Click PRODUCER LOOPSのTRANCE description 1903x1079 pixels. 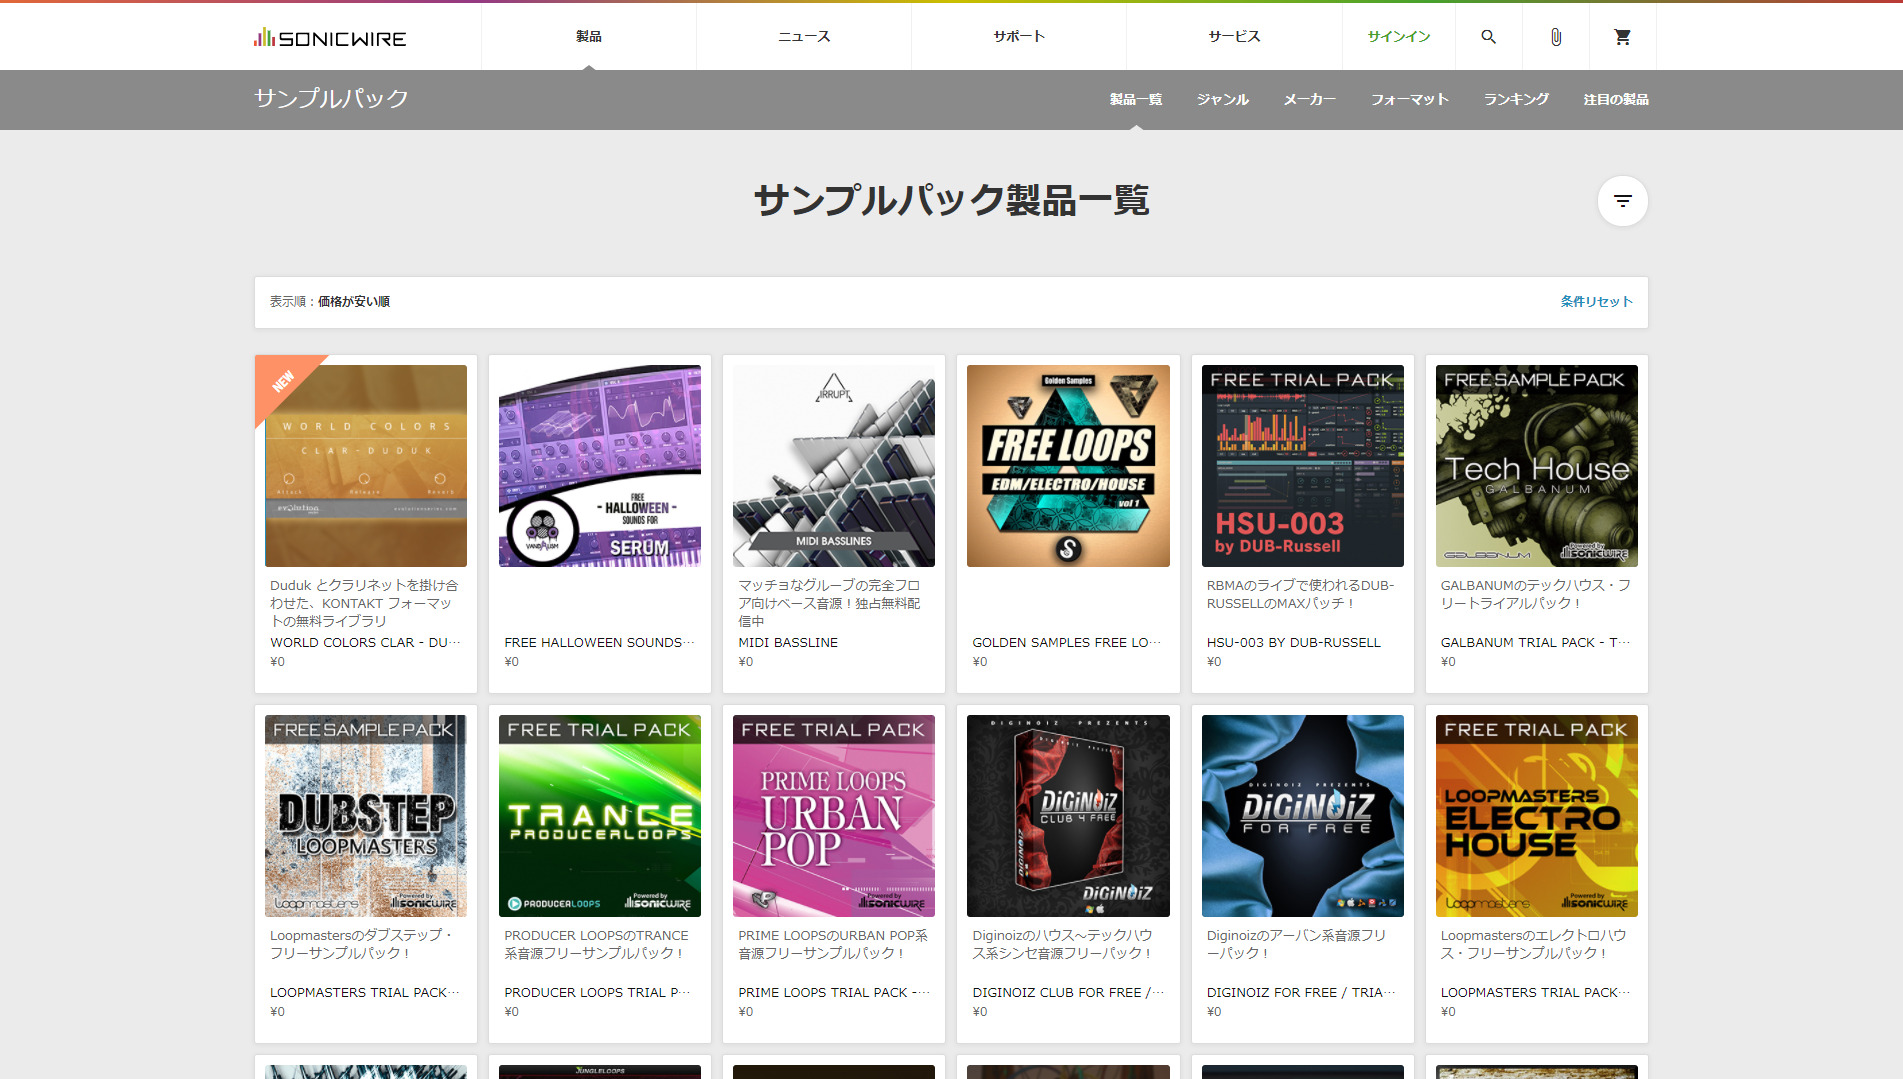(596, 944)
